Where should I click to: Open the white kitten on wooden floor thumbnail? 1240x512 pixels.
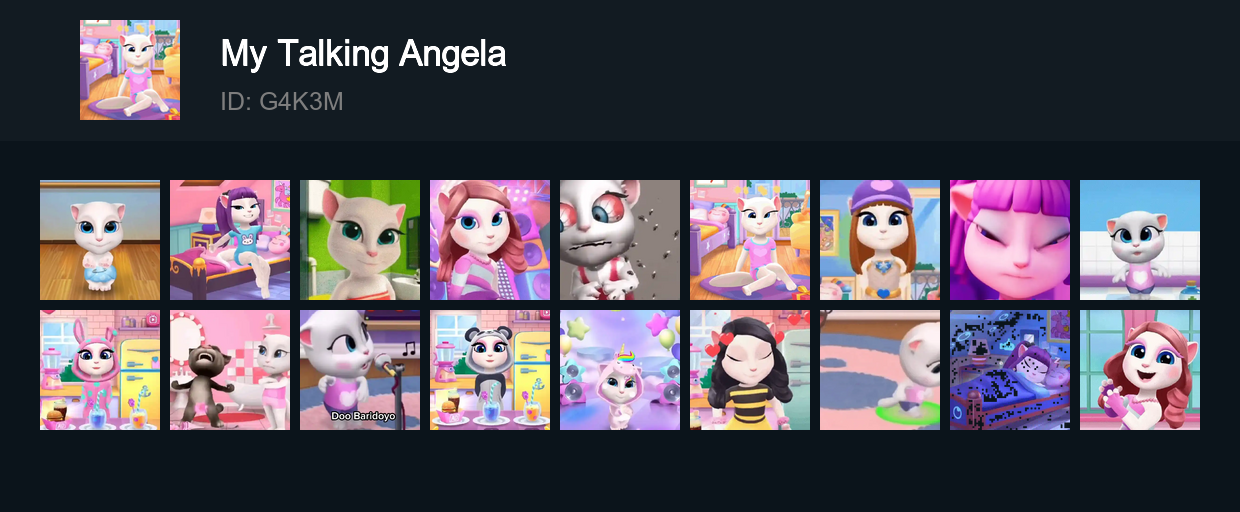[100, 240]
